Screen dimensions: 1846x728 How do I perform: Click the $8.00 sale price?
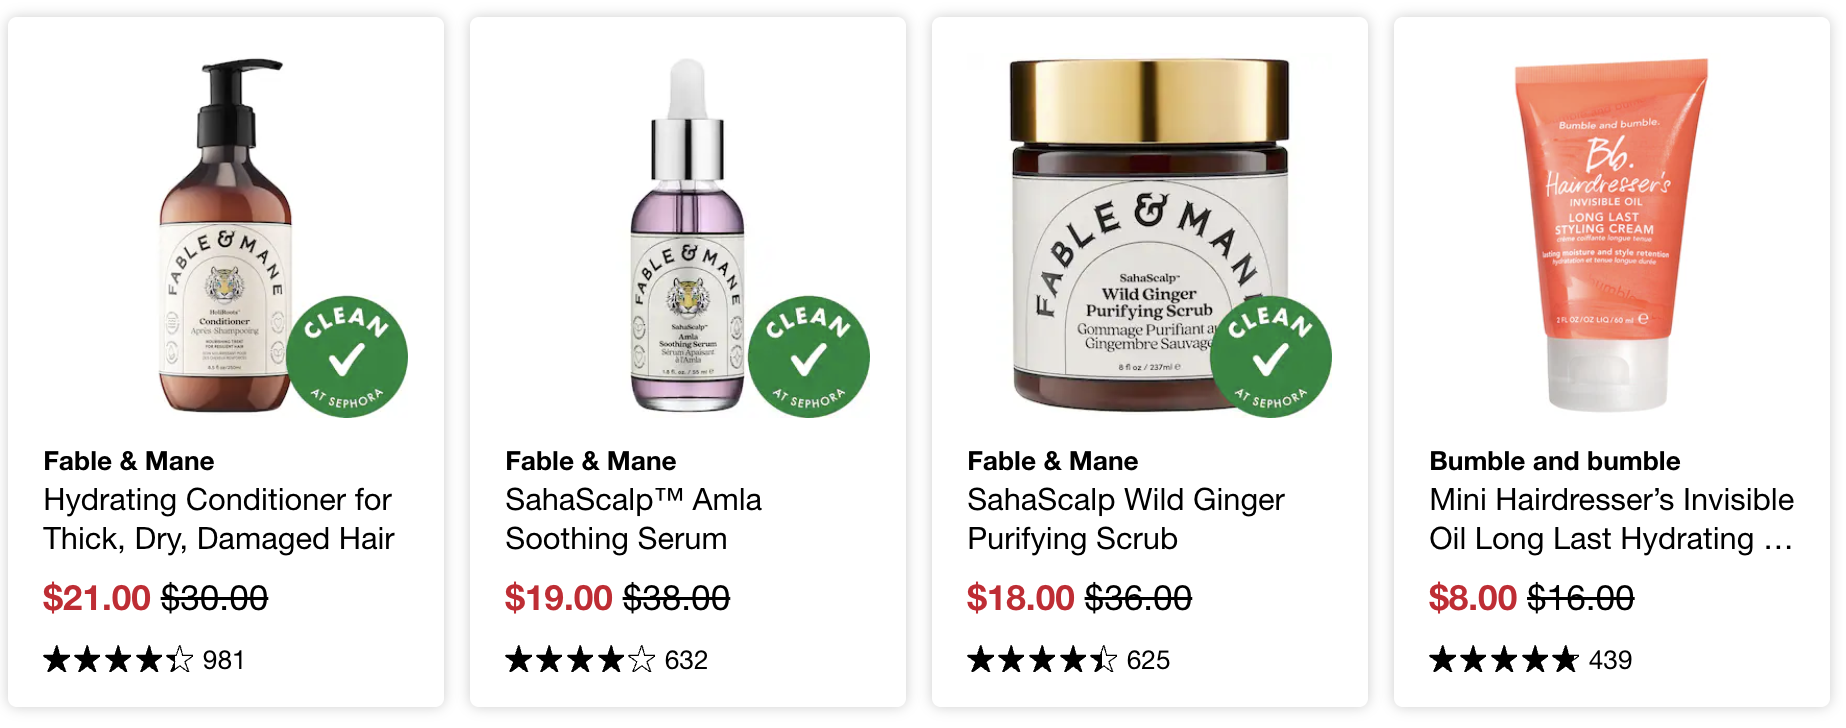tap(1473, 598)
